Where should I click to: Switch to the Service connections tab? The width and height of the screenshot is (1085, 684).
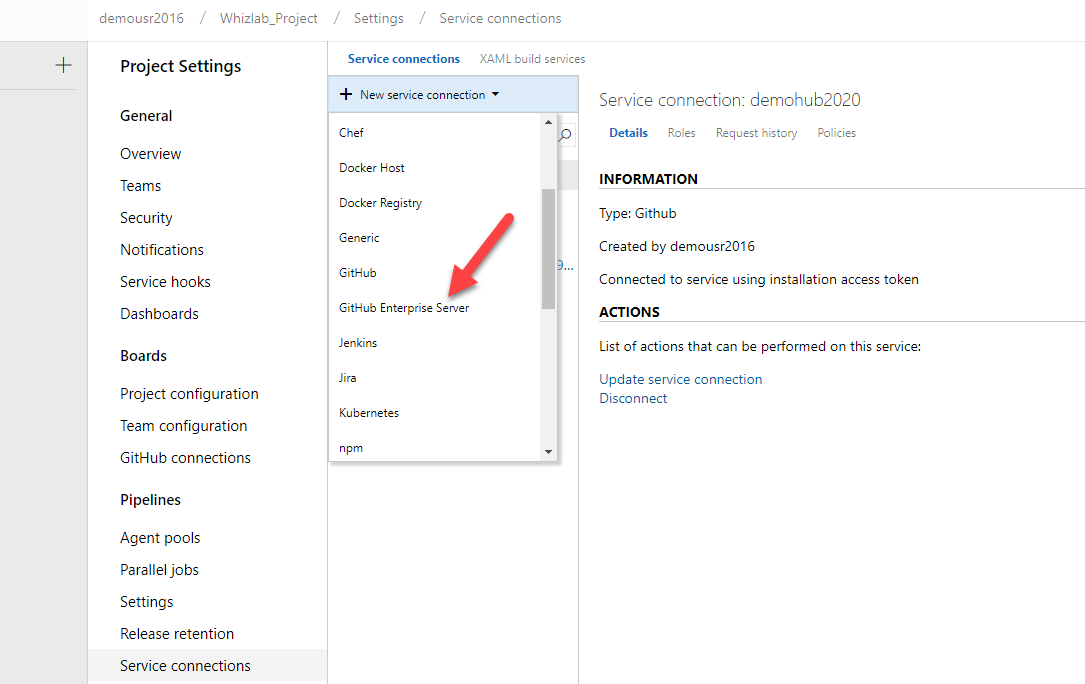(x=403, y=59)
